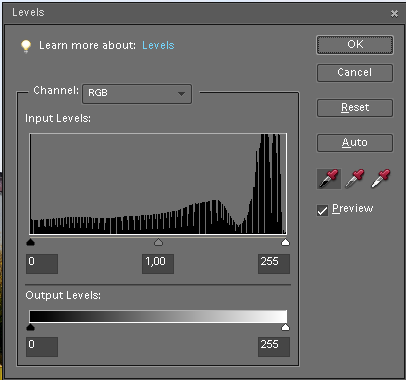Open the Channel RGB dropdown
Screen dimensions: 406x380
coord(137,93)
